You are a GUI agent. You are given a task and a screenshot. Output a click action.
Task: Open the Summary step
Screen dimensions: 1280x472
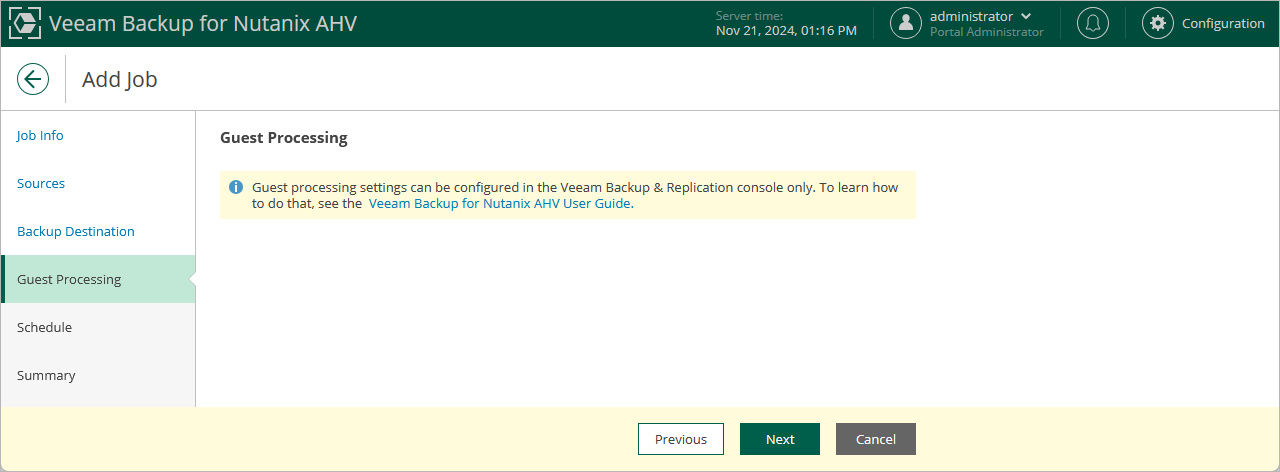[46, 375]
